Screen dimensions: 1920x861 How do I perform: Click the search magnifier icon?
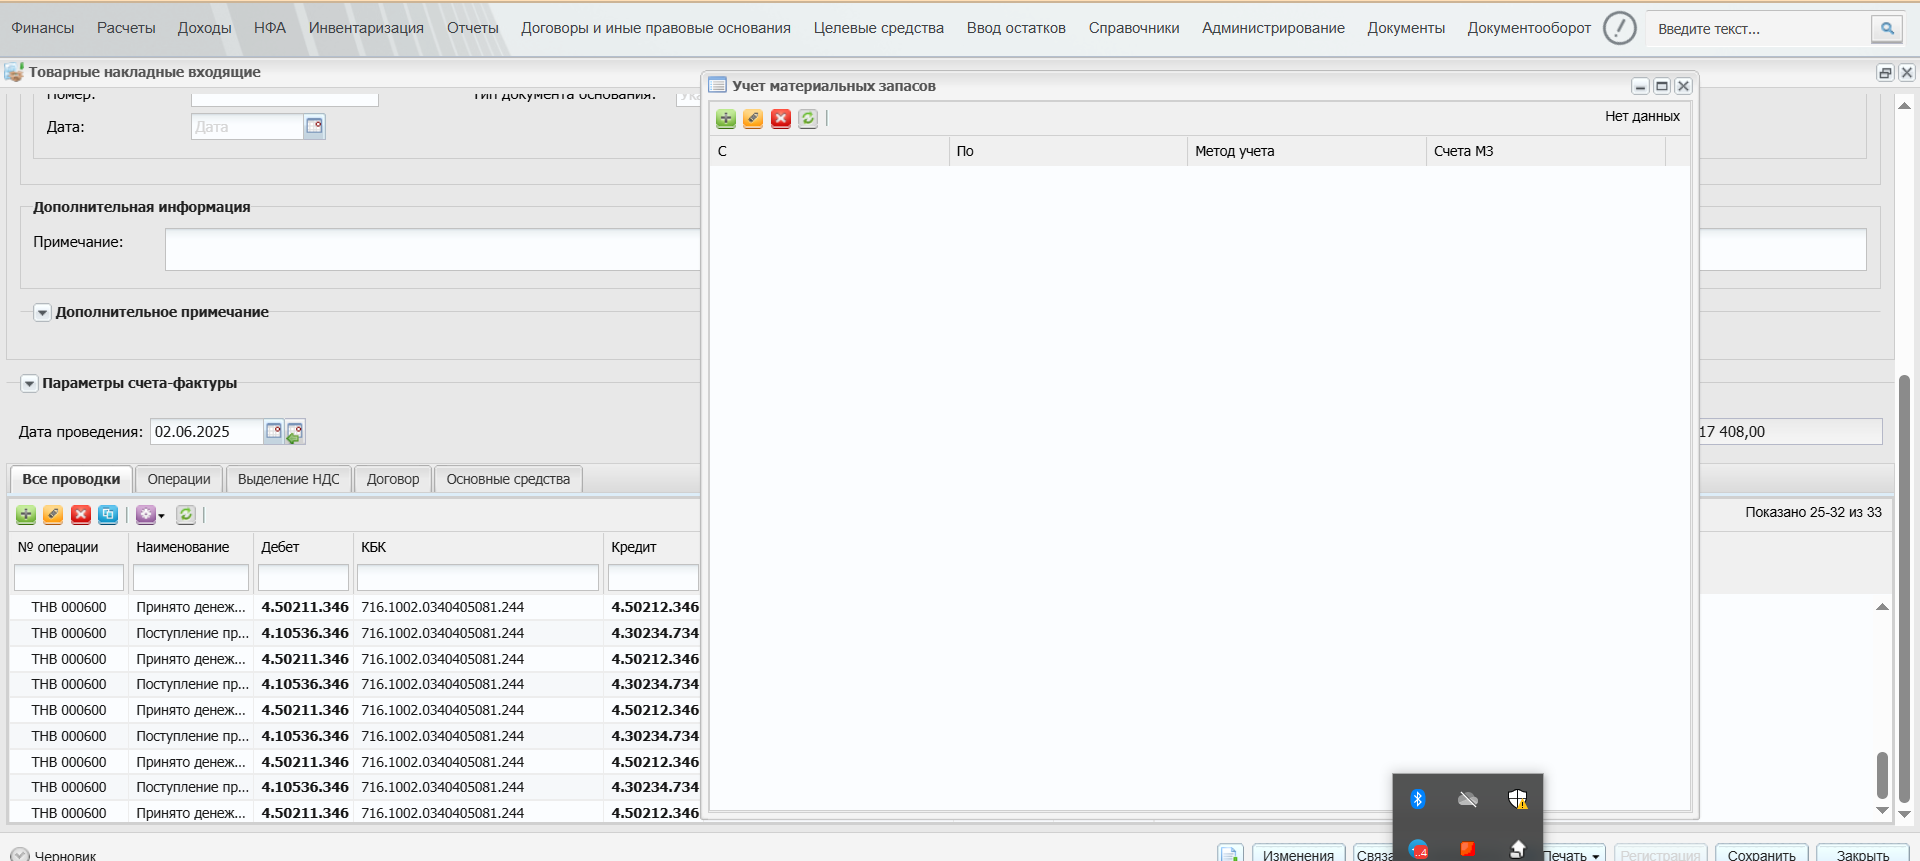click(1887, 29)
